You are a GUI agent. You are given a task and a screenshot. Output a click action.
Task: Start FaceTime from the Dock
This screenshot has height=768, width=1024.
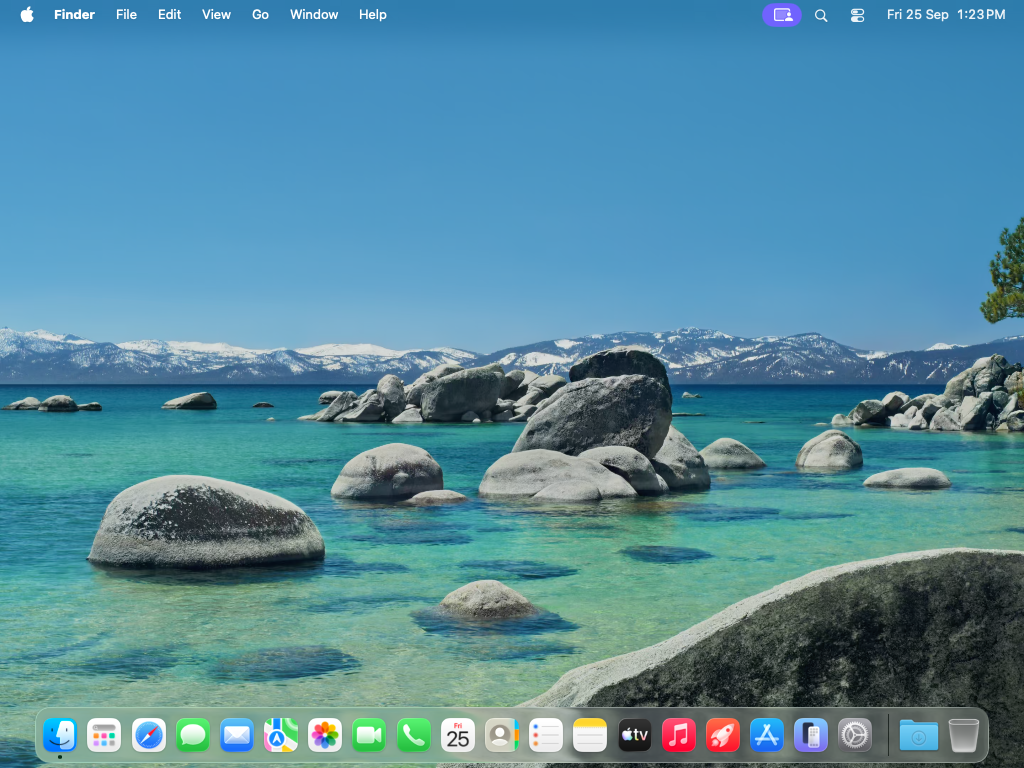pos(369,735)
